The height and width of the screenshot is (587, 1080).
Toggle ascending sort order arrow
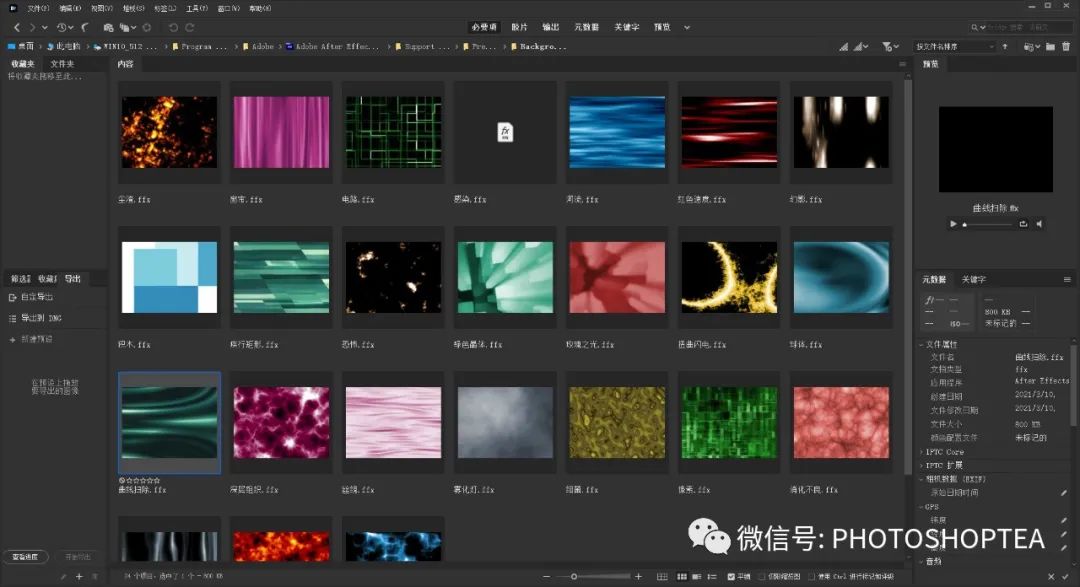1005,47
